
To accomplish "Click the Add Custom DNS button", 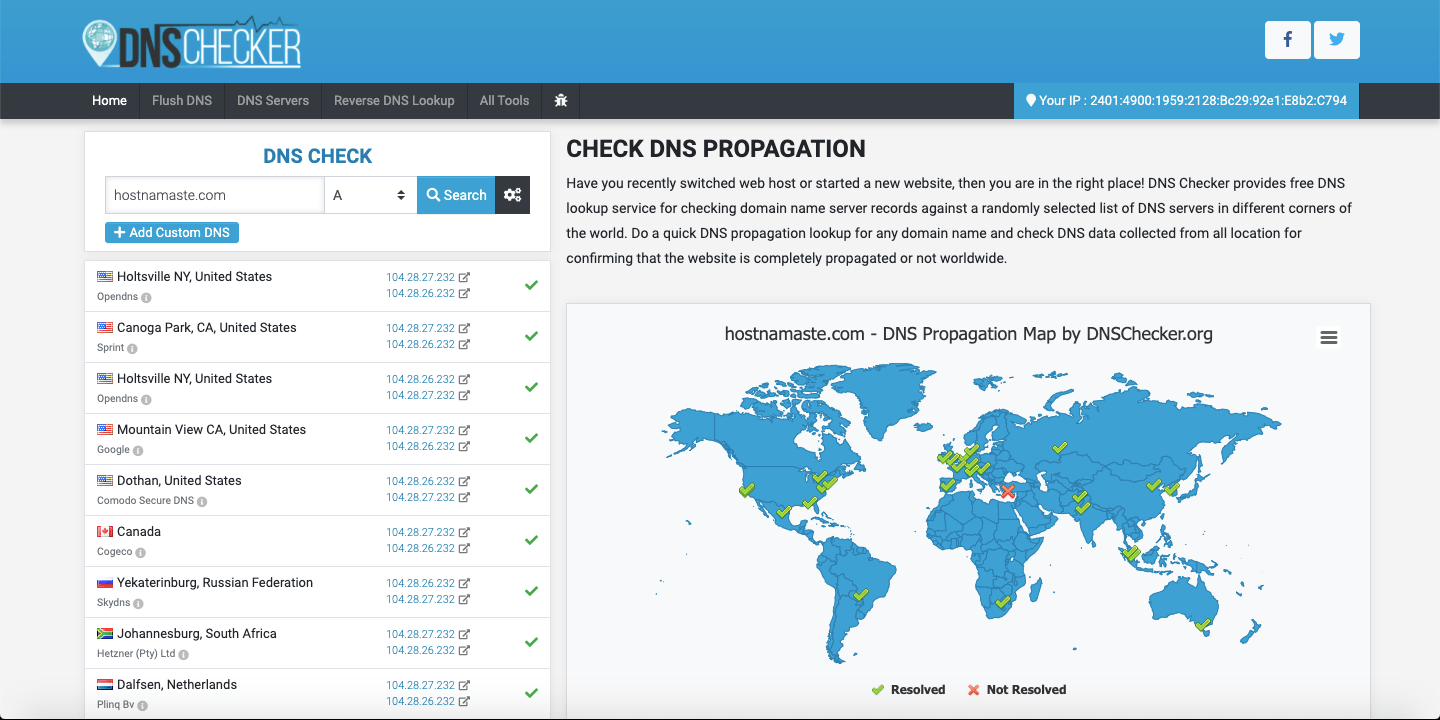I will (171, 232).
